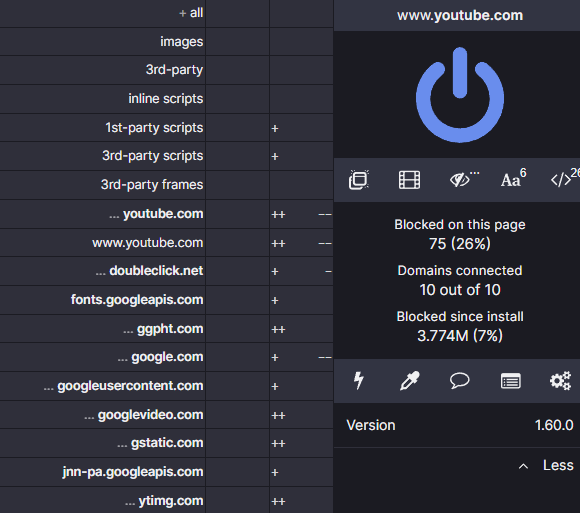
Task: Click the 'Domains connected' label
Action: pos(460,270)
